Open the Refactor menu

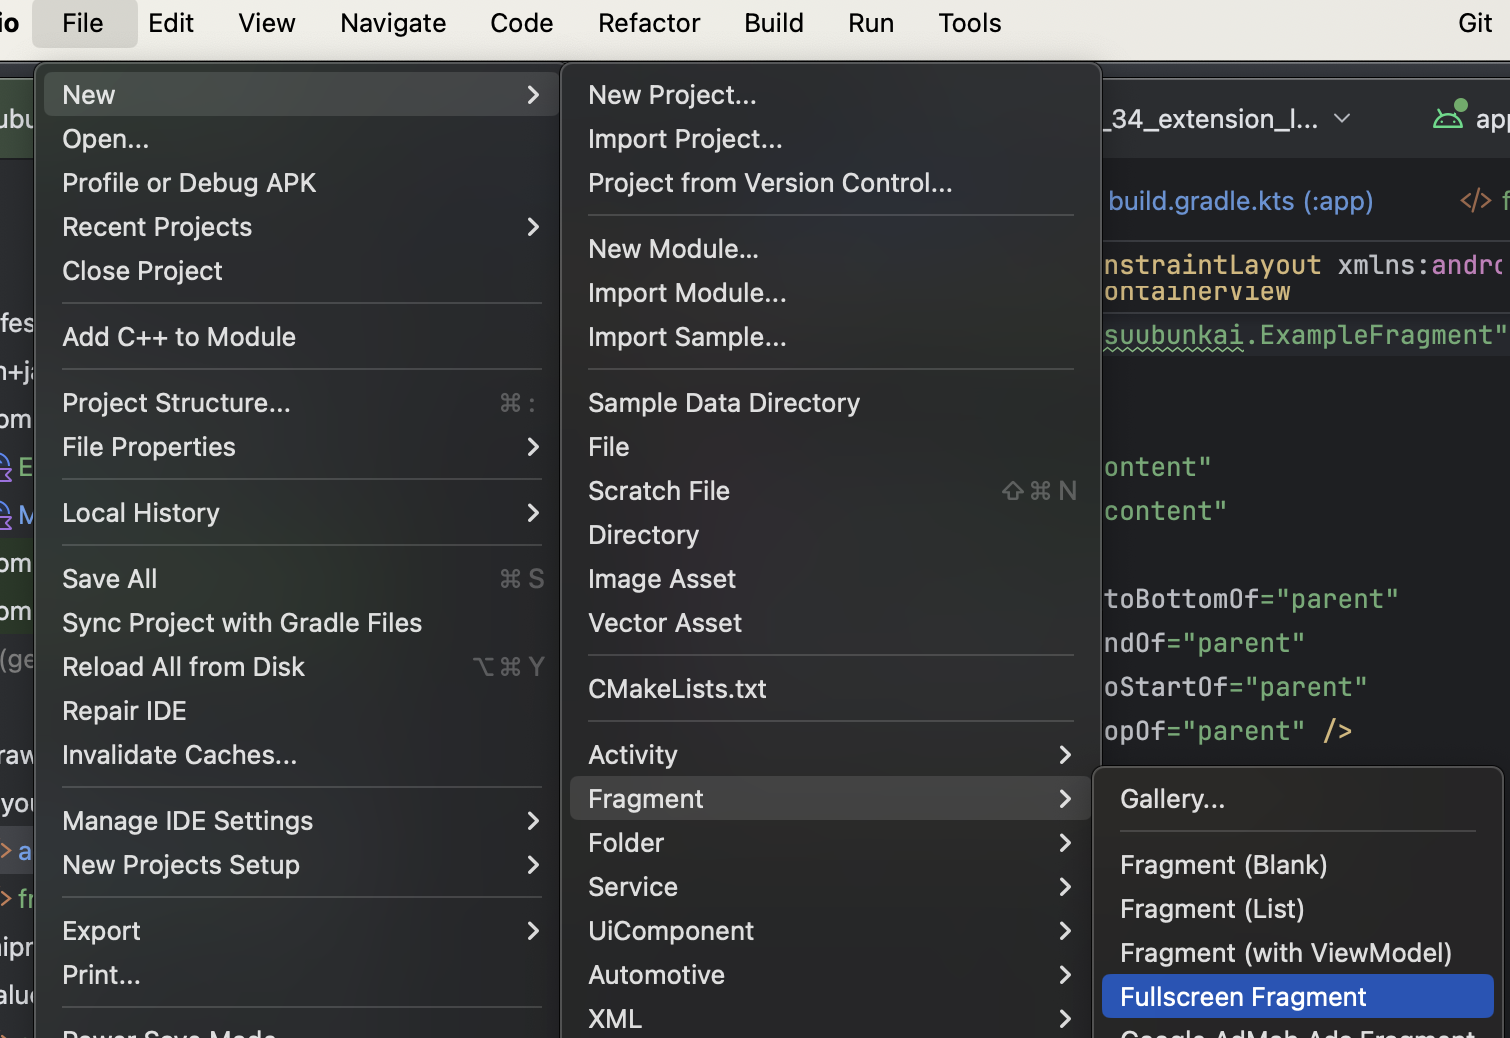pyautogui.click(x=649, y=23)
